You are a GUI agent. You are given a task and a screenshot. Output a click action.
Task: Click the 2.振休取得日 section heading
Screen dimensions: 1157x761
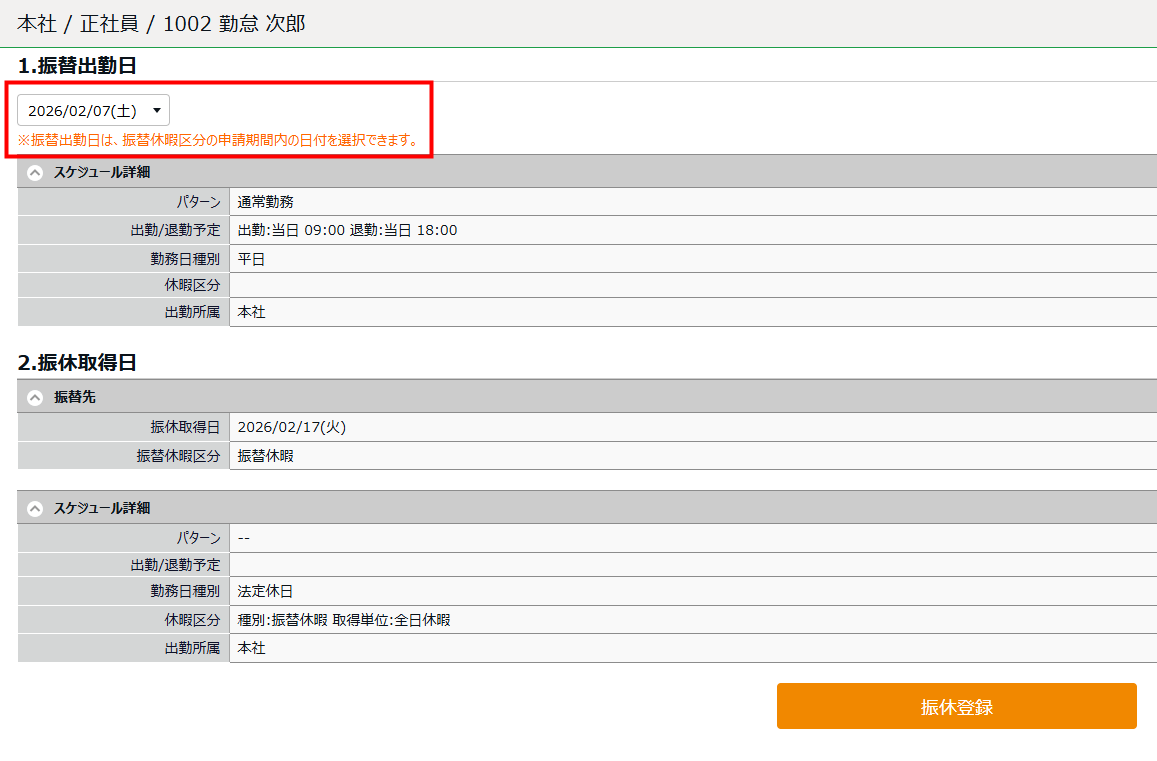77,363
